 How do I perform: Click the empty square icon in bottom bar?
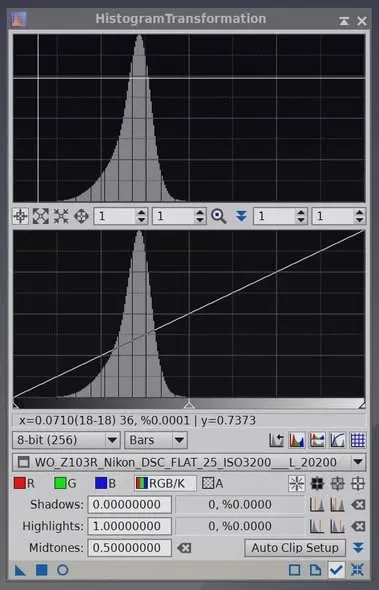[x=294, y=570]
